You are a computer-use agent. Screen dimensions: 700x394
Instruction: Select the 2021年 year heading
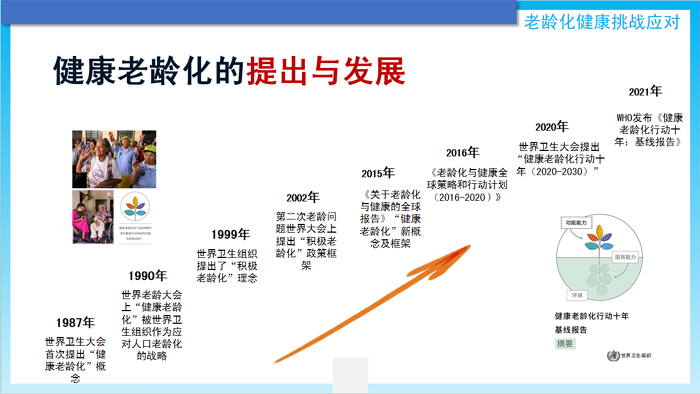pyautogui.click(x=645, y=91)
